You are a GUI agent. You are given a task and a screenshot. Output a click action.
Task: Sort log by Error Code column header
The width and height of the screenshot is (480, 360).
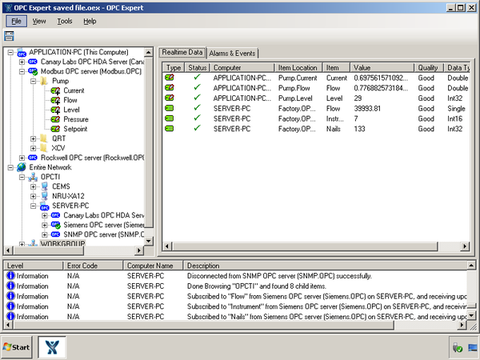point(93,266)
